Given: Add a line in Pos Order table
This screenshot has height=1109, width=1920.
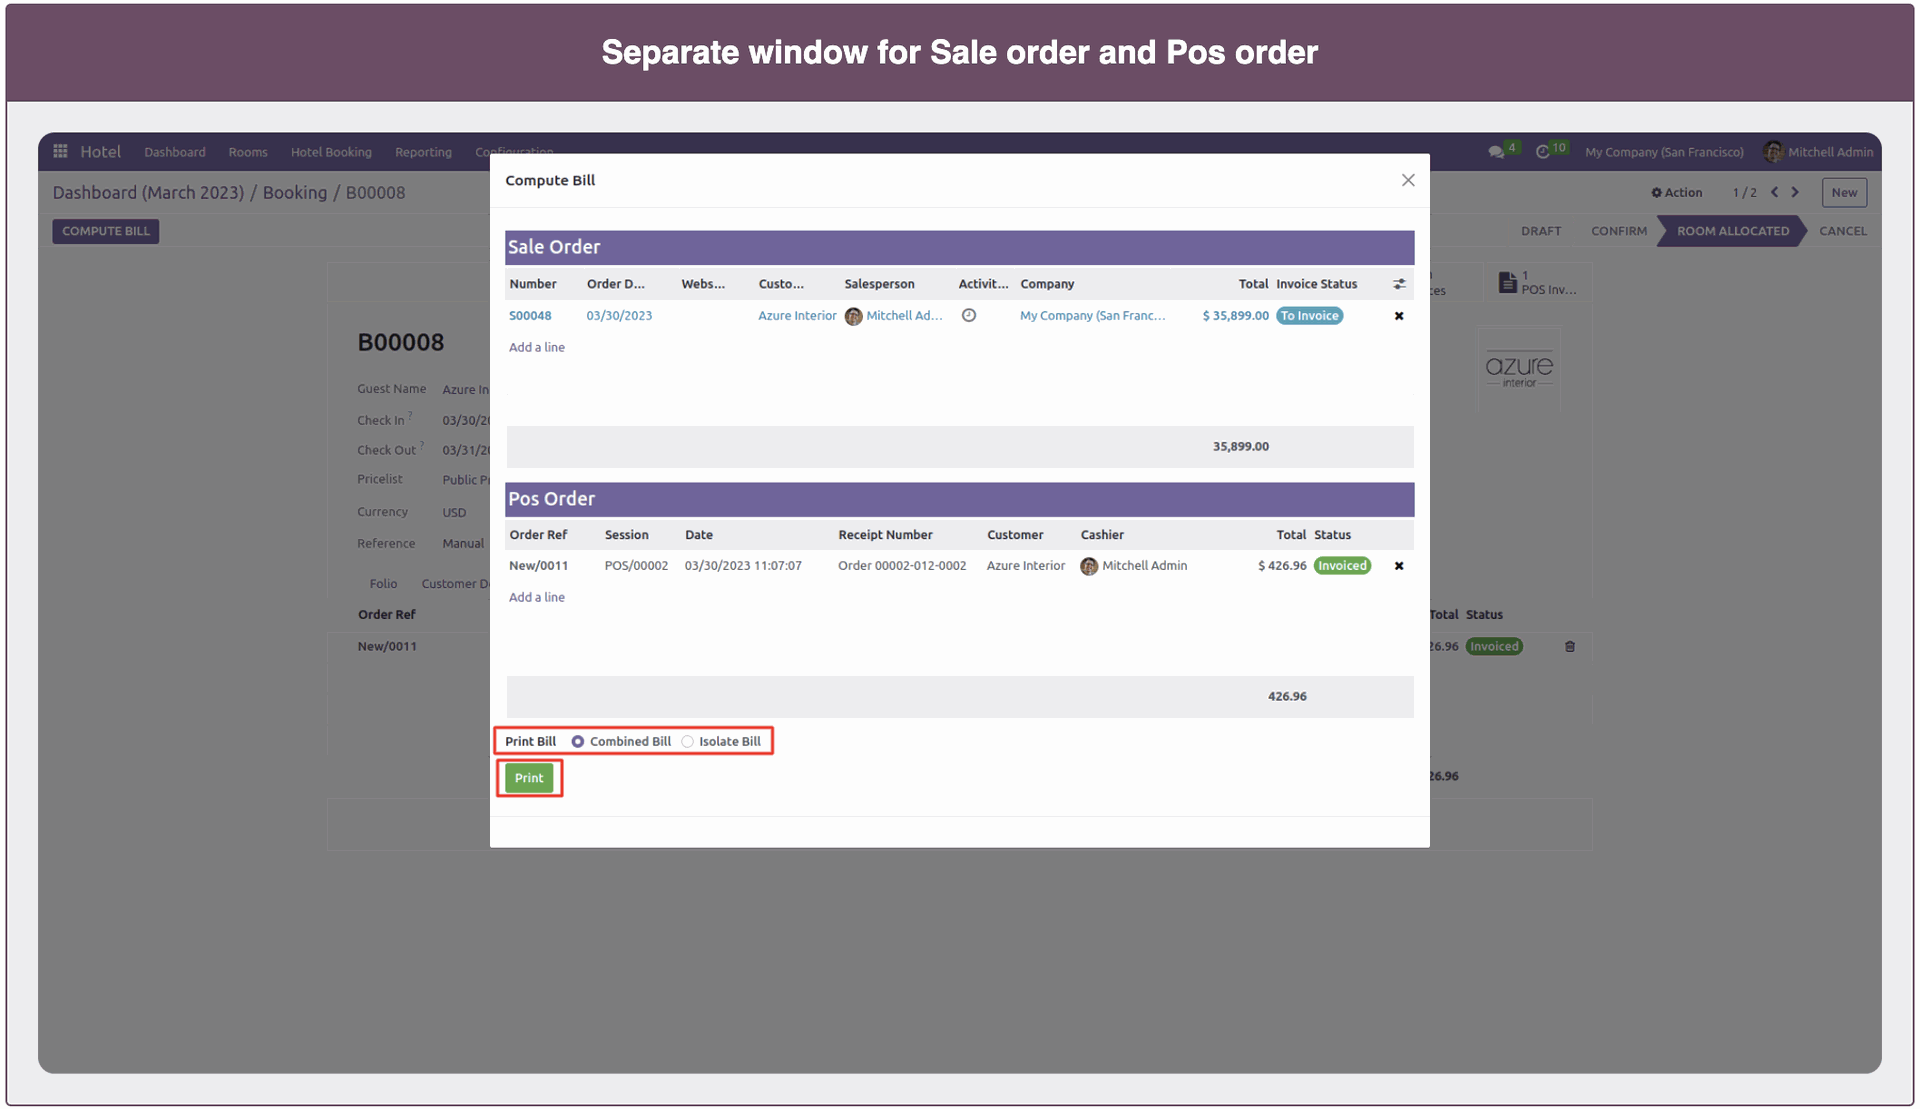Looking at the screenshot, I should tap(537, 598).
